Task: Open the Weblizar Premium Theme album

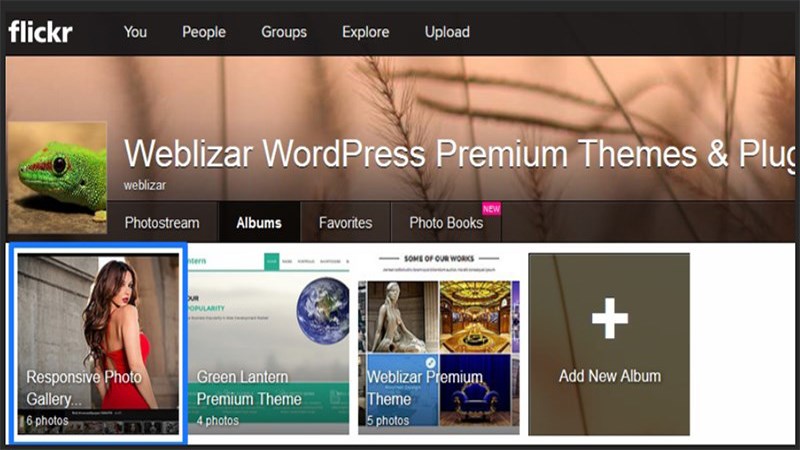Action: tap(439, 344)
